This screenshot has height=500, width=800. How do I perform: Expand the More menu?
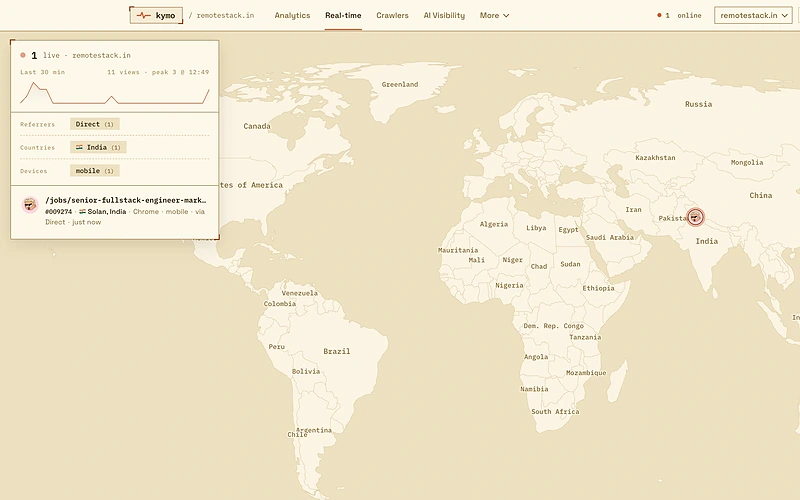(494, 15)
